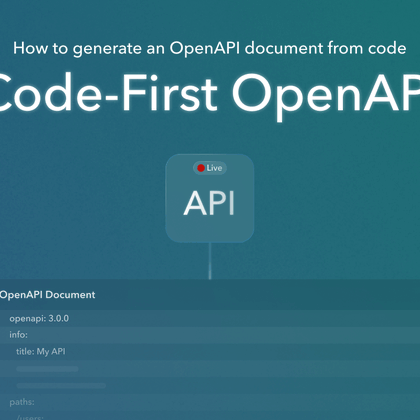Select the word OpenAPI in the subtitle
420x420 pixels.
pyautogui.click(x=205, y=49)
